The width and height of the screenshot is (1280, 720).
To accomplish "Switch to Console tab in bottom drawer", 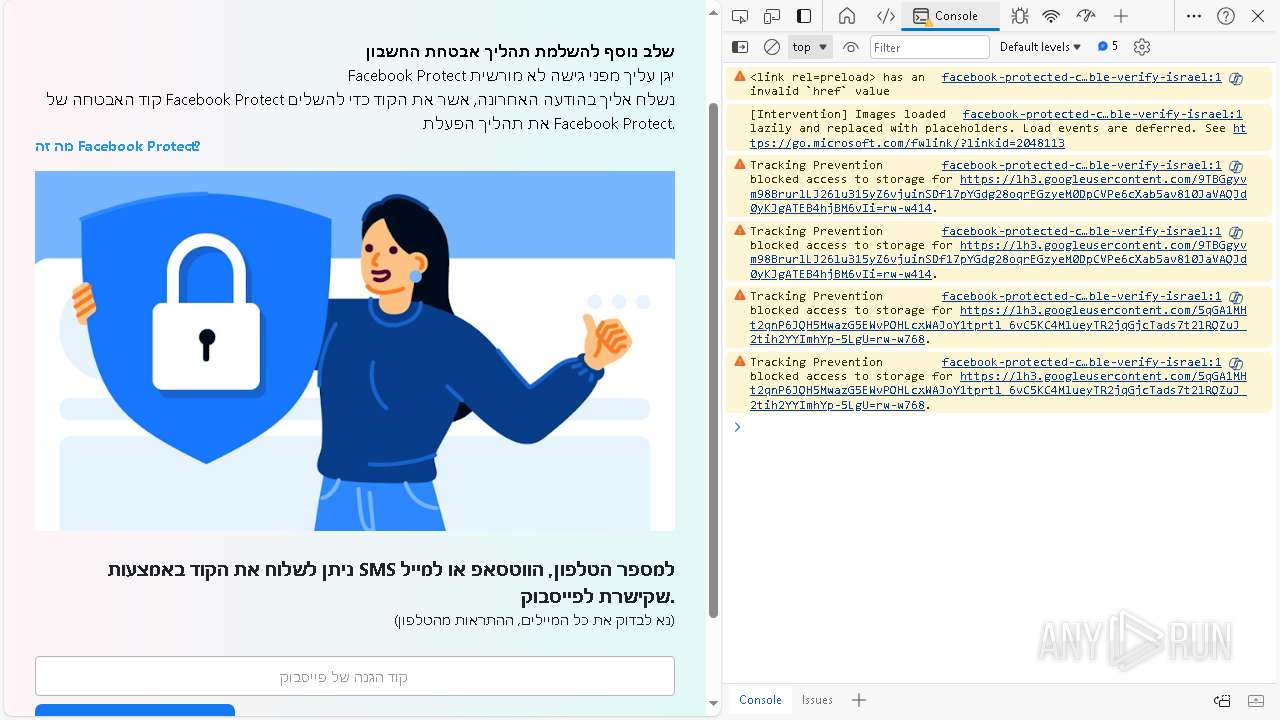I will tap(760, 700).
